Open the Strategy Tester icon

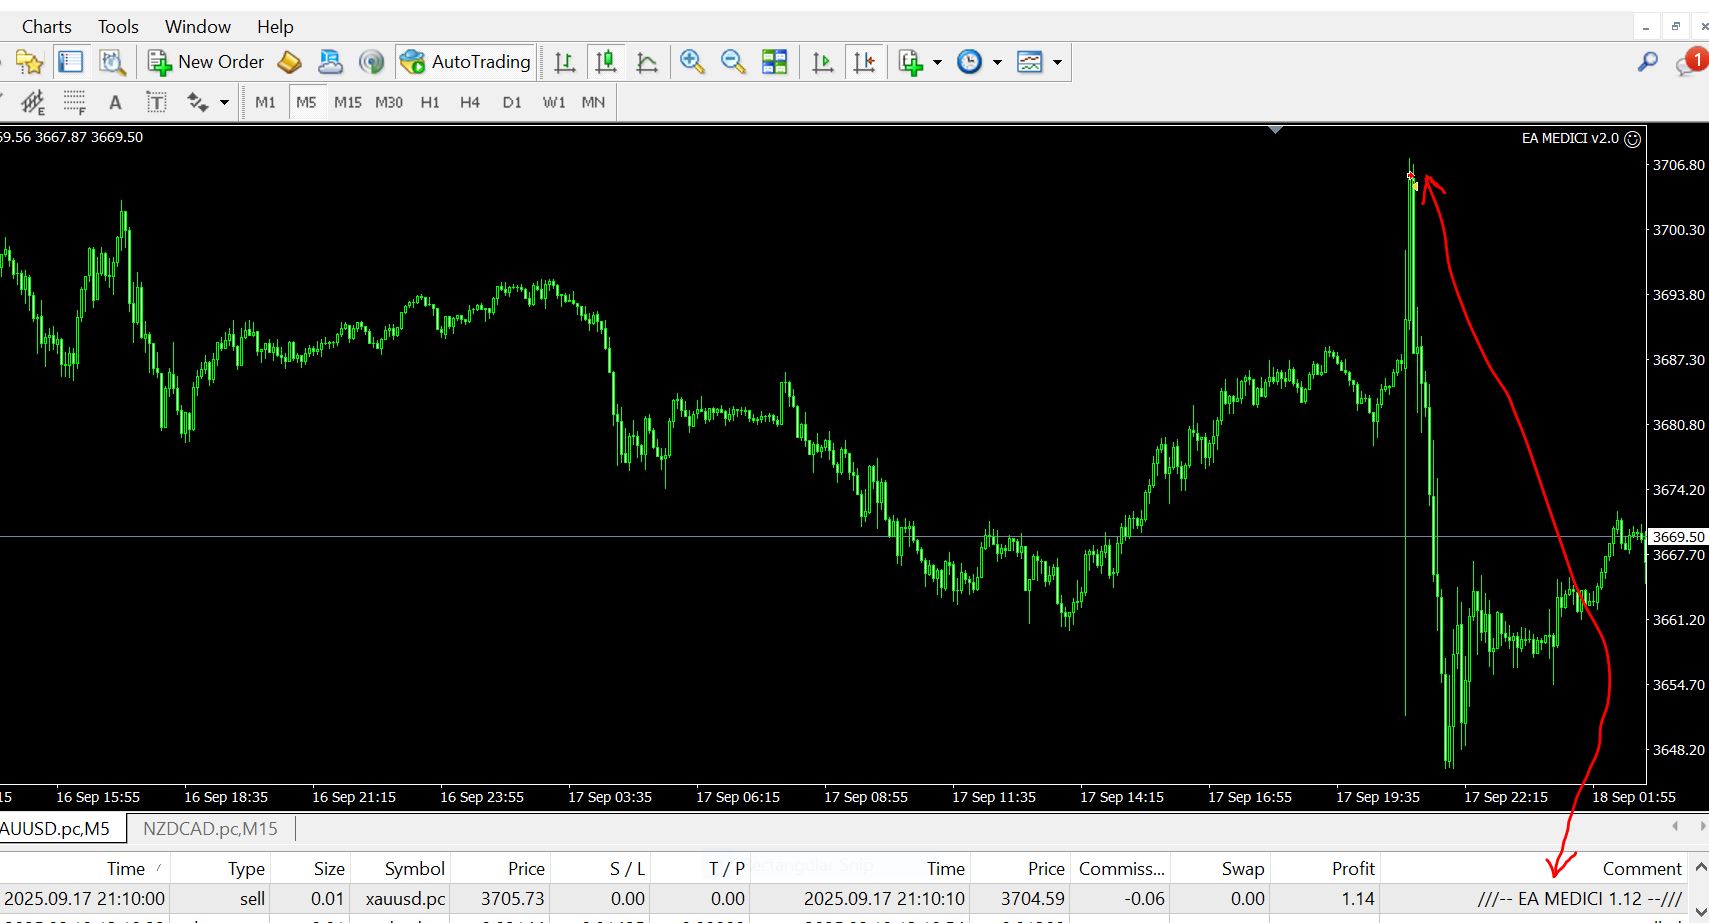[112, 62]
